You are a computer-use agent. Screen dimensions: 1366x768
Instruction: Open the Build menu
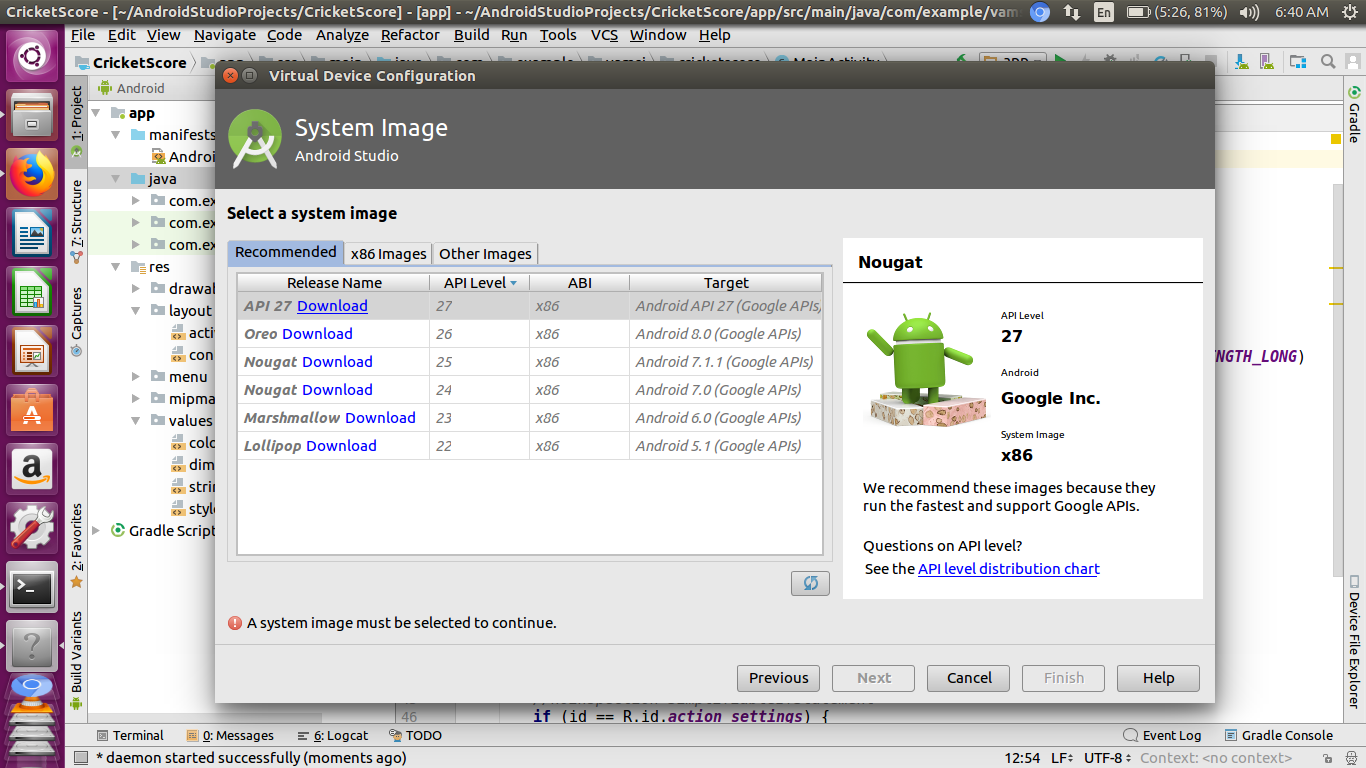point(471,34)
